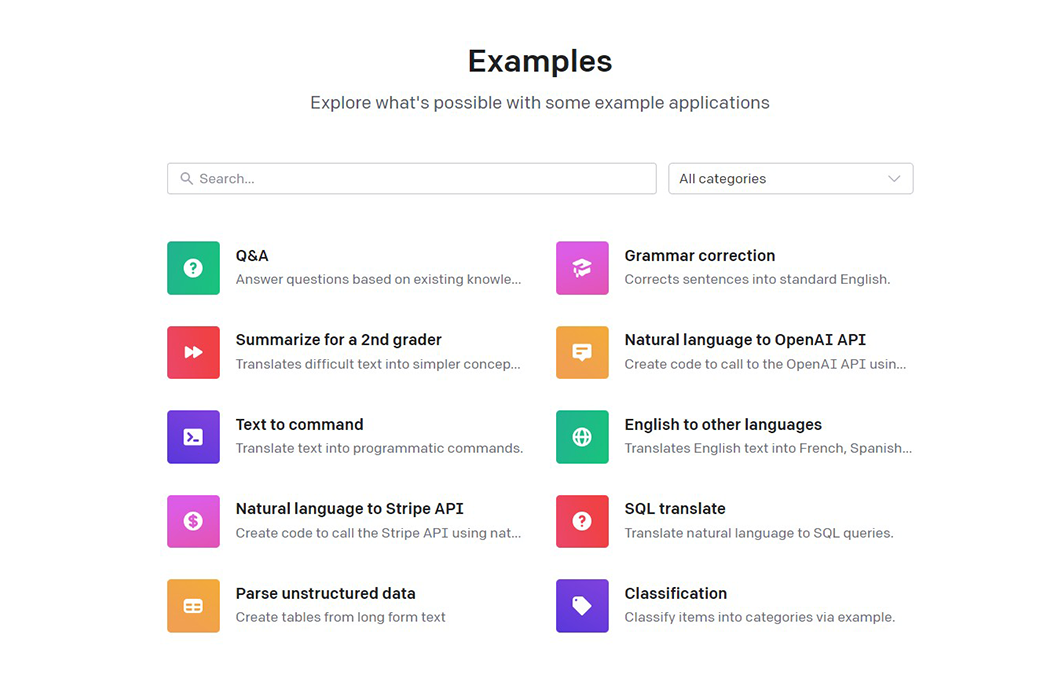Click the Parse unstructured data title
1060x685 pixels.
[x=325, y=594]
